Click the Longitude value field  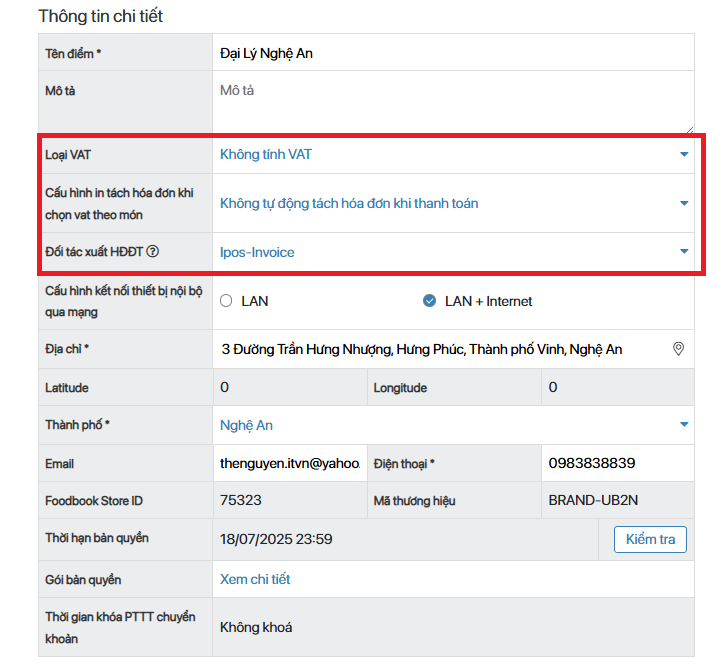pyautogui.click(x=617, y=387)
